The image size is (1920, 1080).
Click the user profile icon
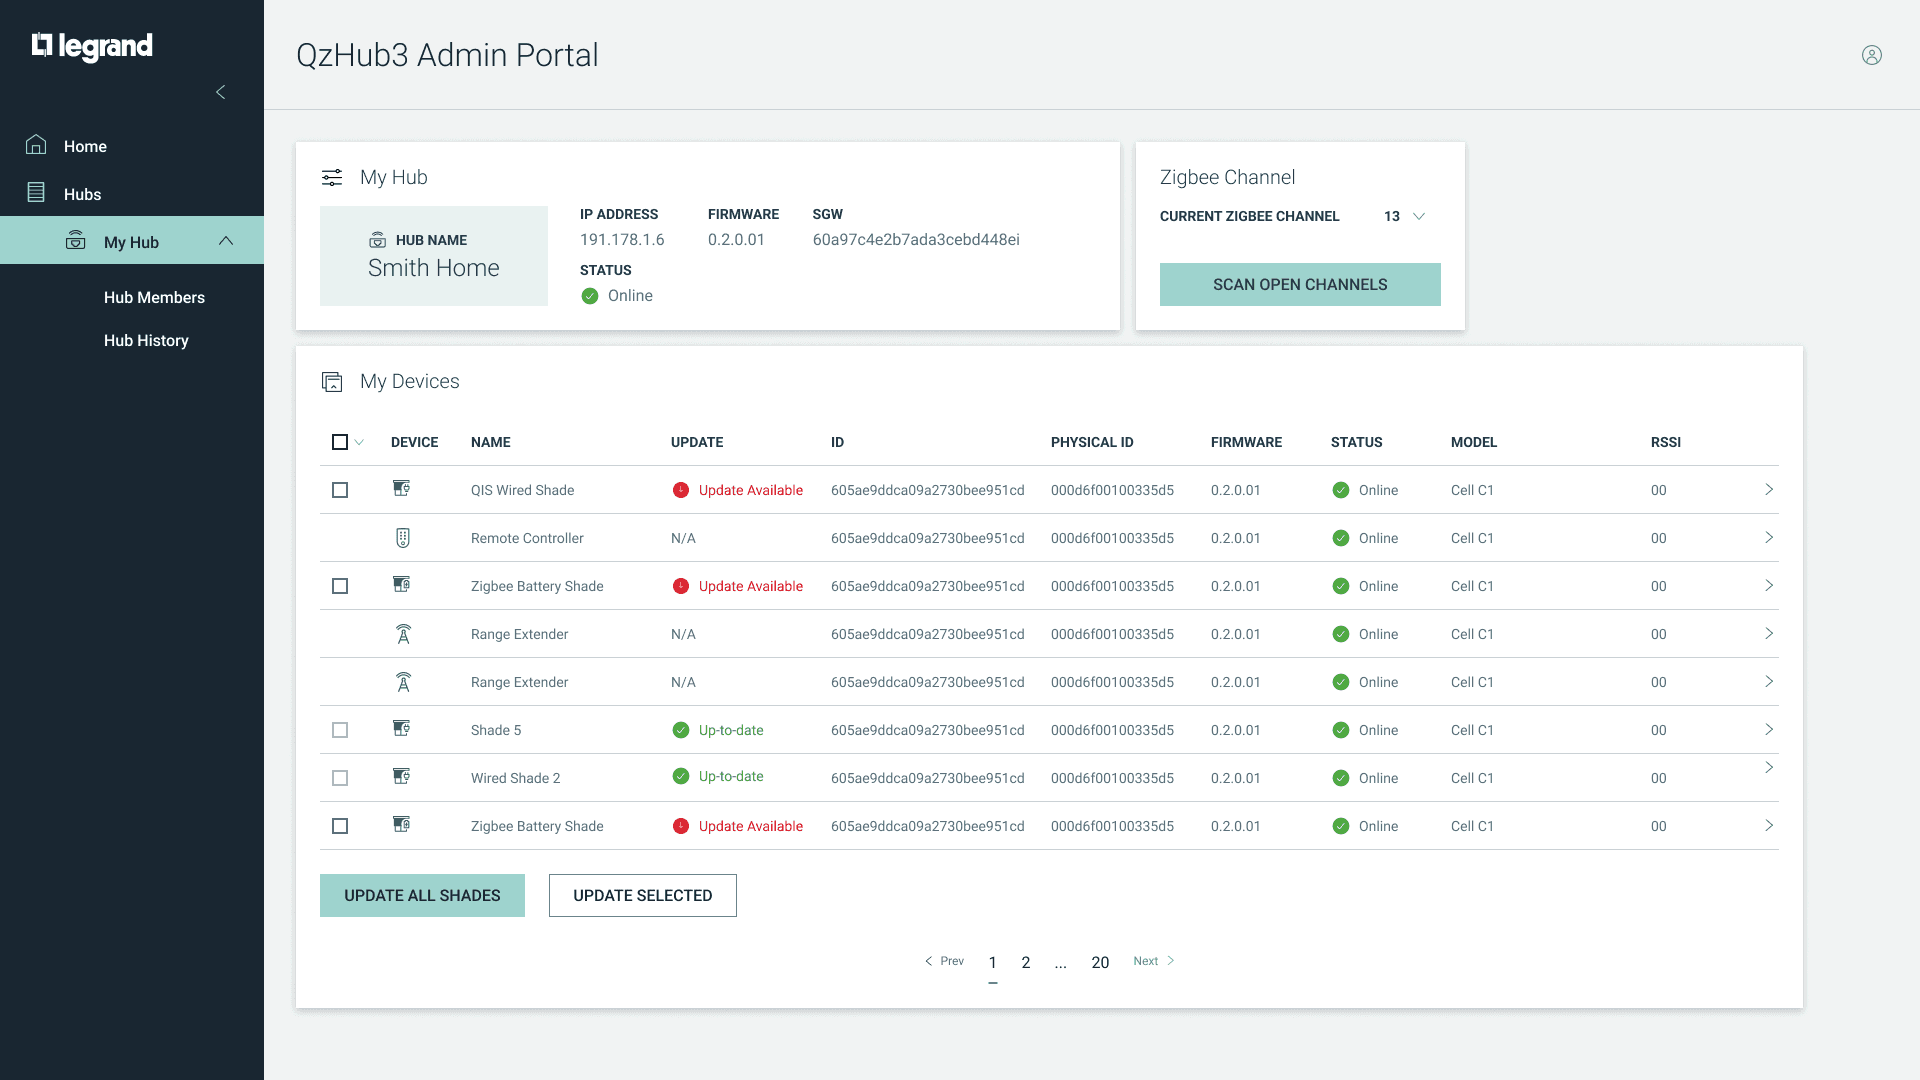tap(1871, 55)
